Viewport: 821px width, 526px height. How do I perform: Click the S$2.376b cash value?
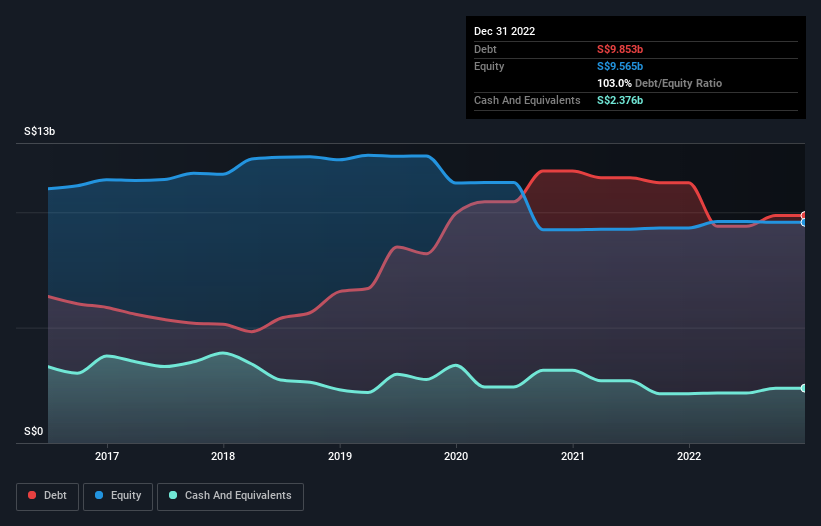[620, 100]
